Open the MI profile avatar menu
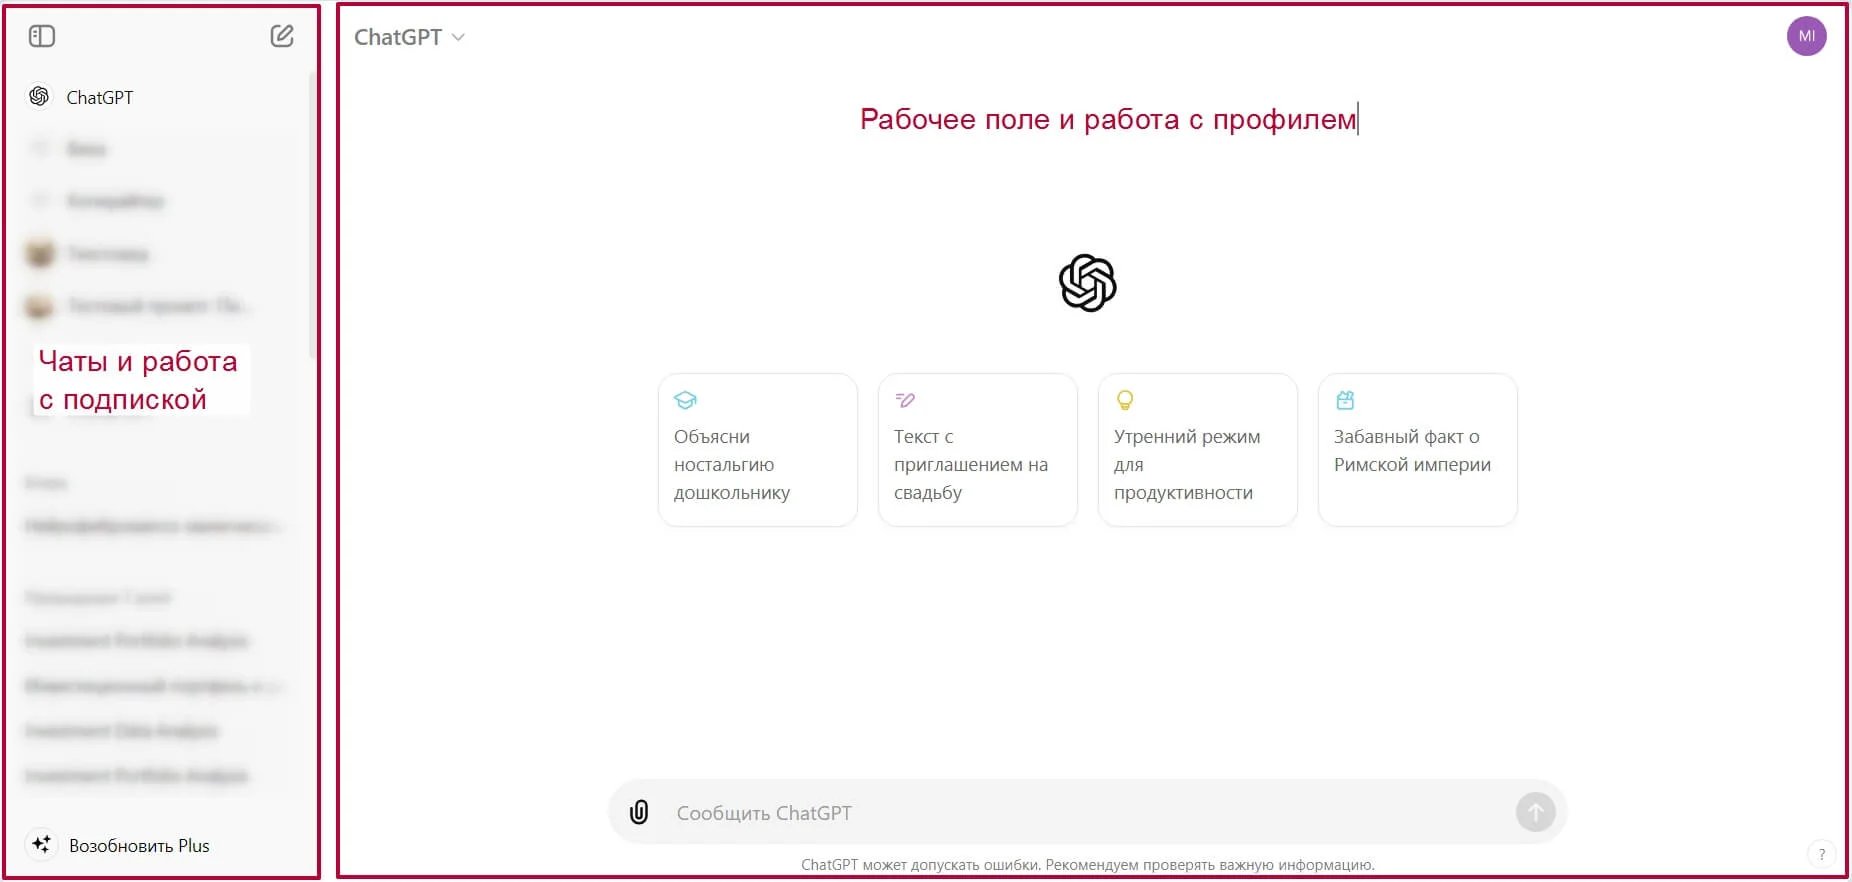Viewport: 1852px width, 882px height. pyautogui.click(x=1807, y=36)
